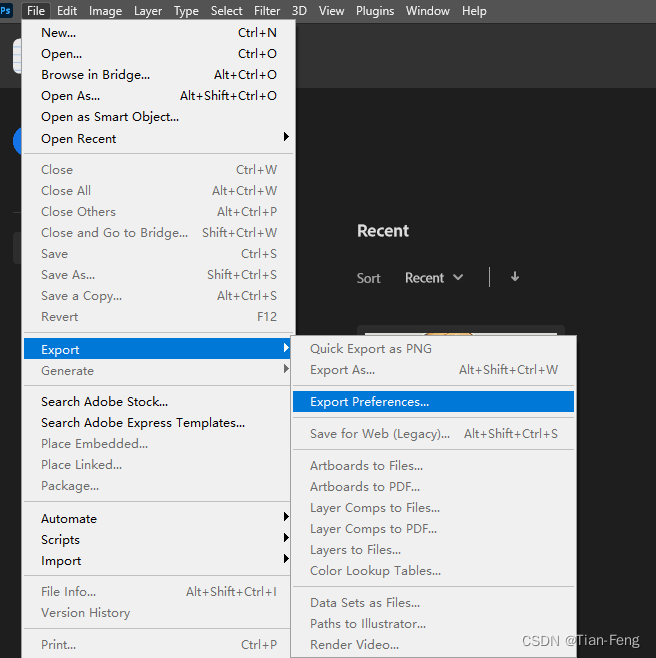Image resolution: width=656 pixels, height=658 pixels.
Task: Select Color Lookup Tables...
Action: [434, 571]
